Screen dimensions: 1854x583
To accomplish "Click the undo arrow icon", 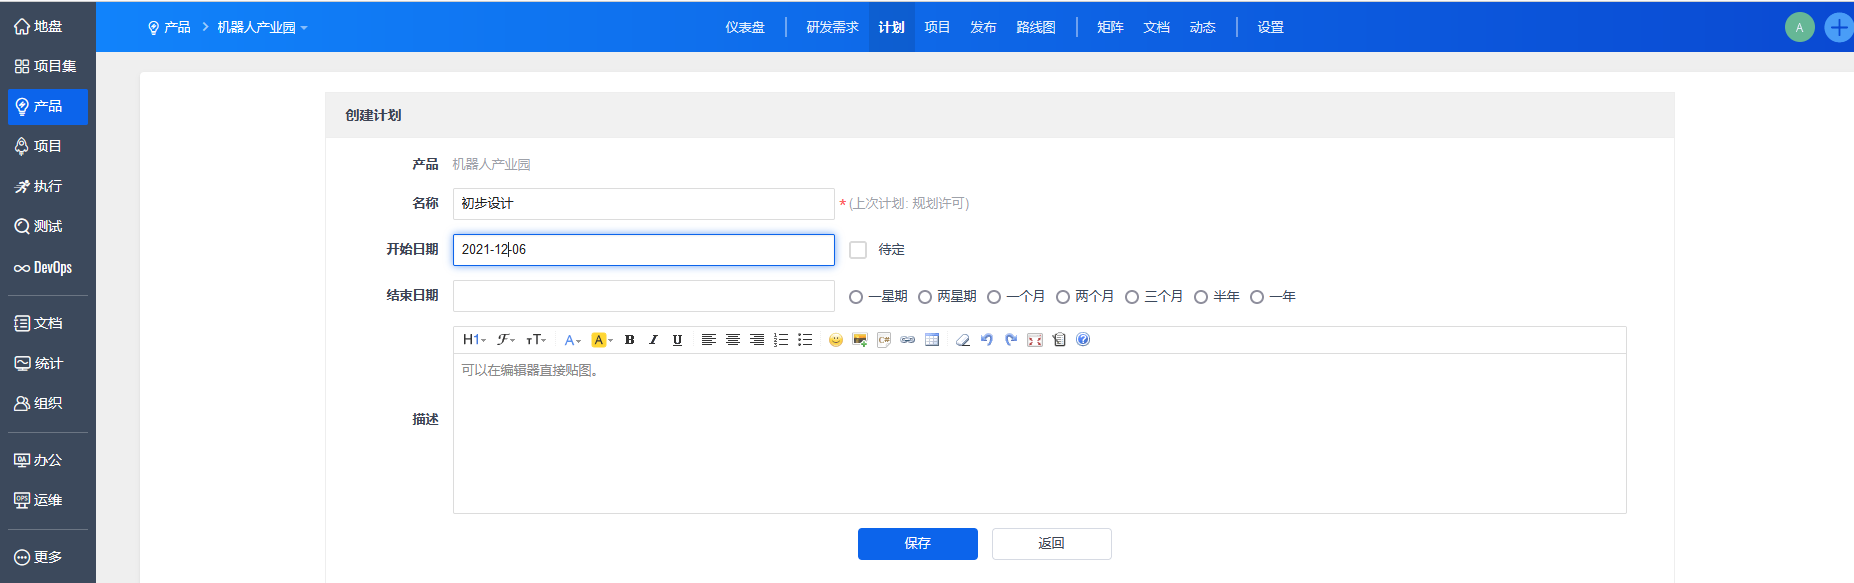I will click(x=986, y=340).
